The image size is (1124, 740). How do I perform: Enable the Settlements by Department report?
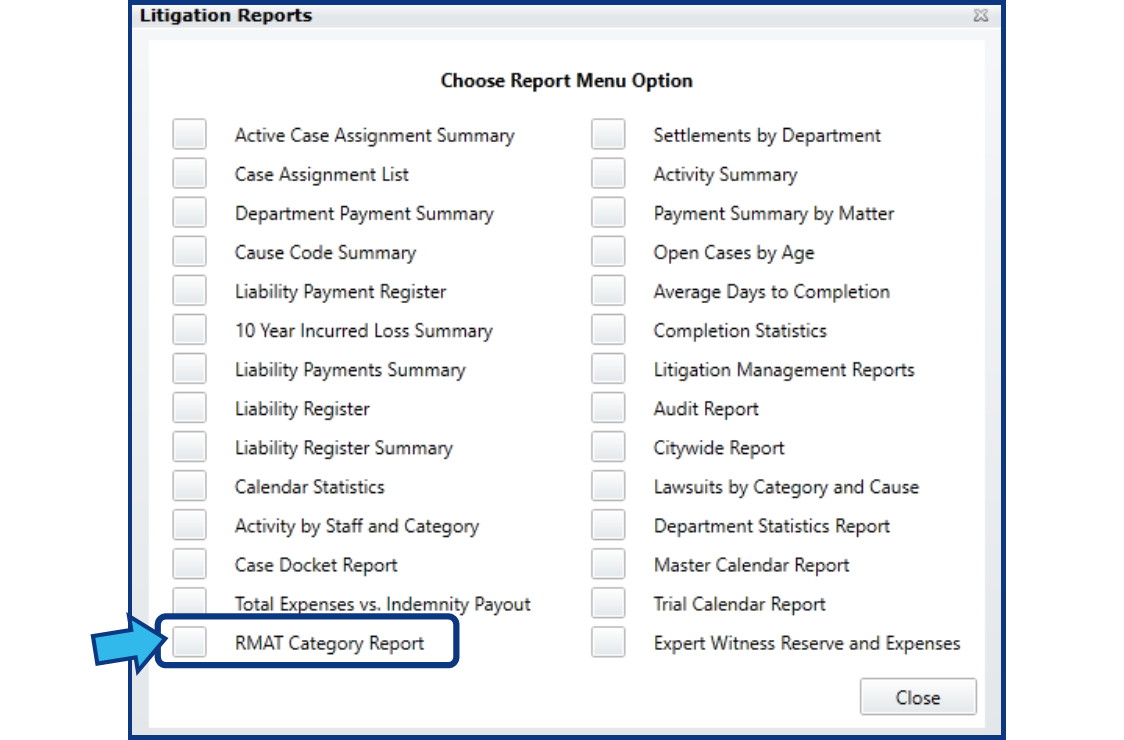[608, 133]
